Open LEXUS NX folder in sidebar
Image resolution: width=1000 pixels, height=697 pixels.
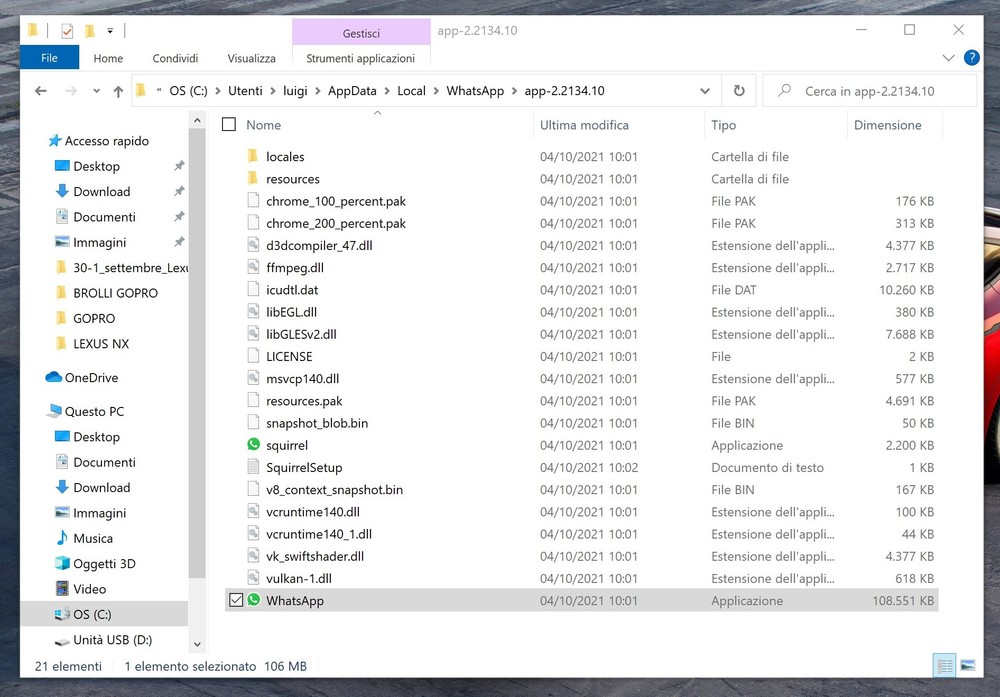point(101,344)
